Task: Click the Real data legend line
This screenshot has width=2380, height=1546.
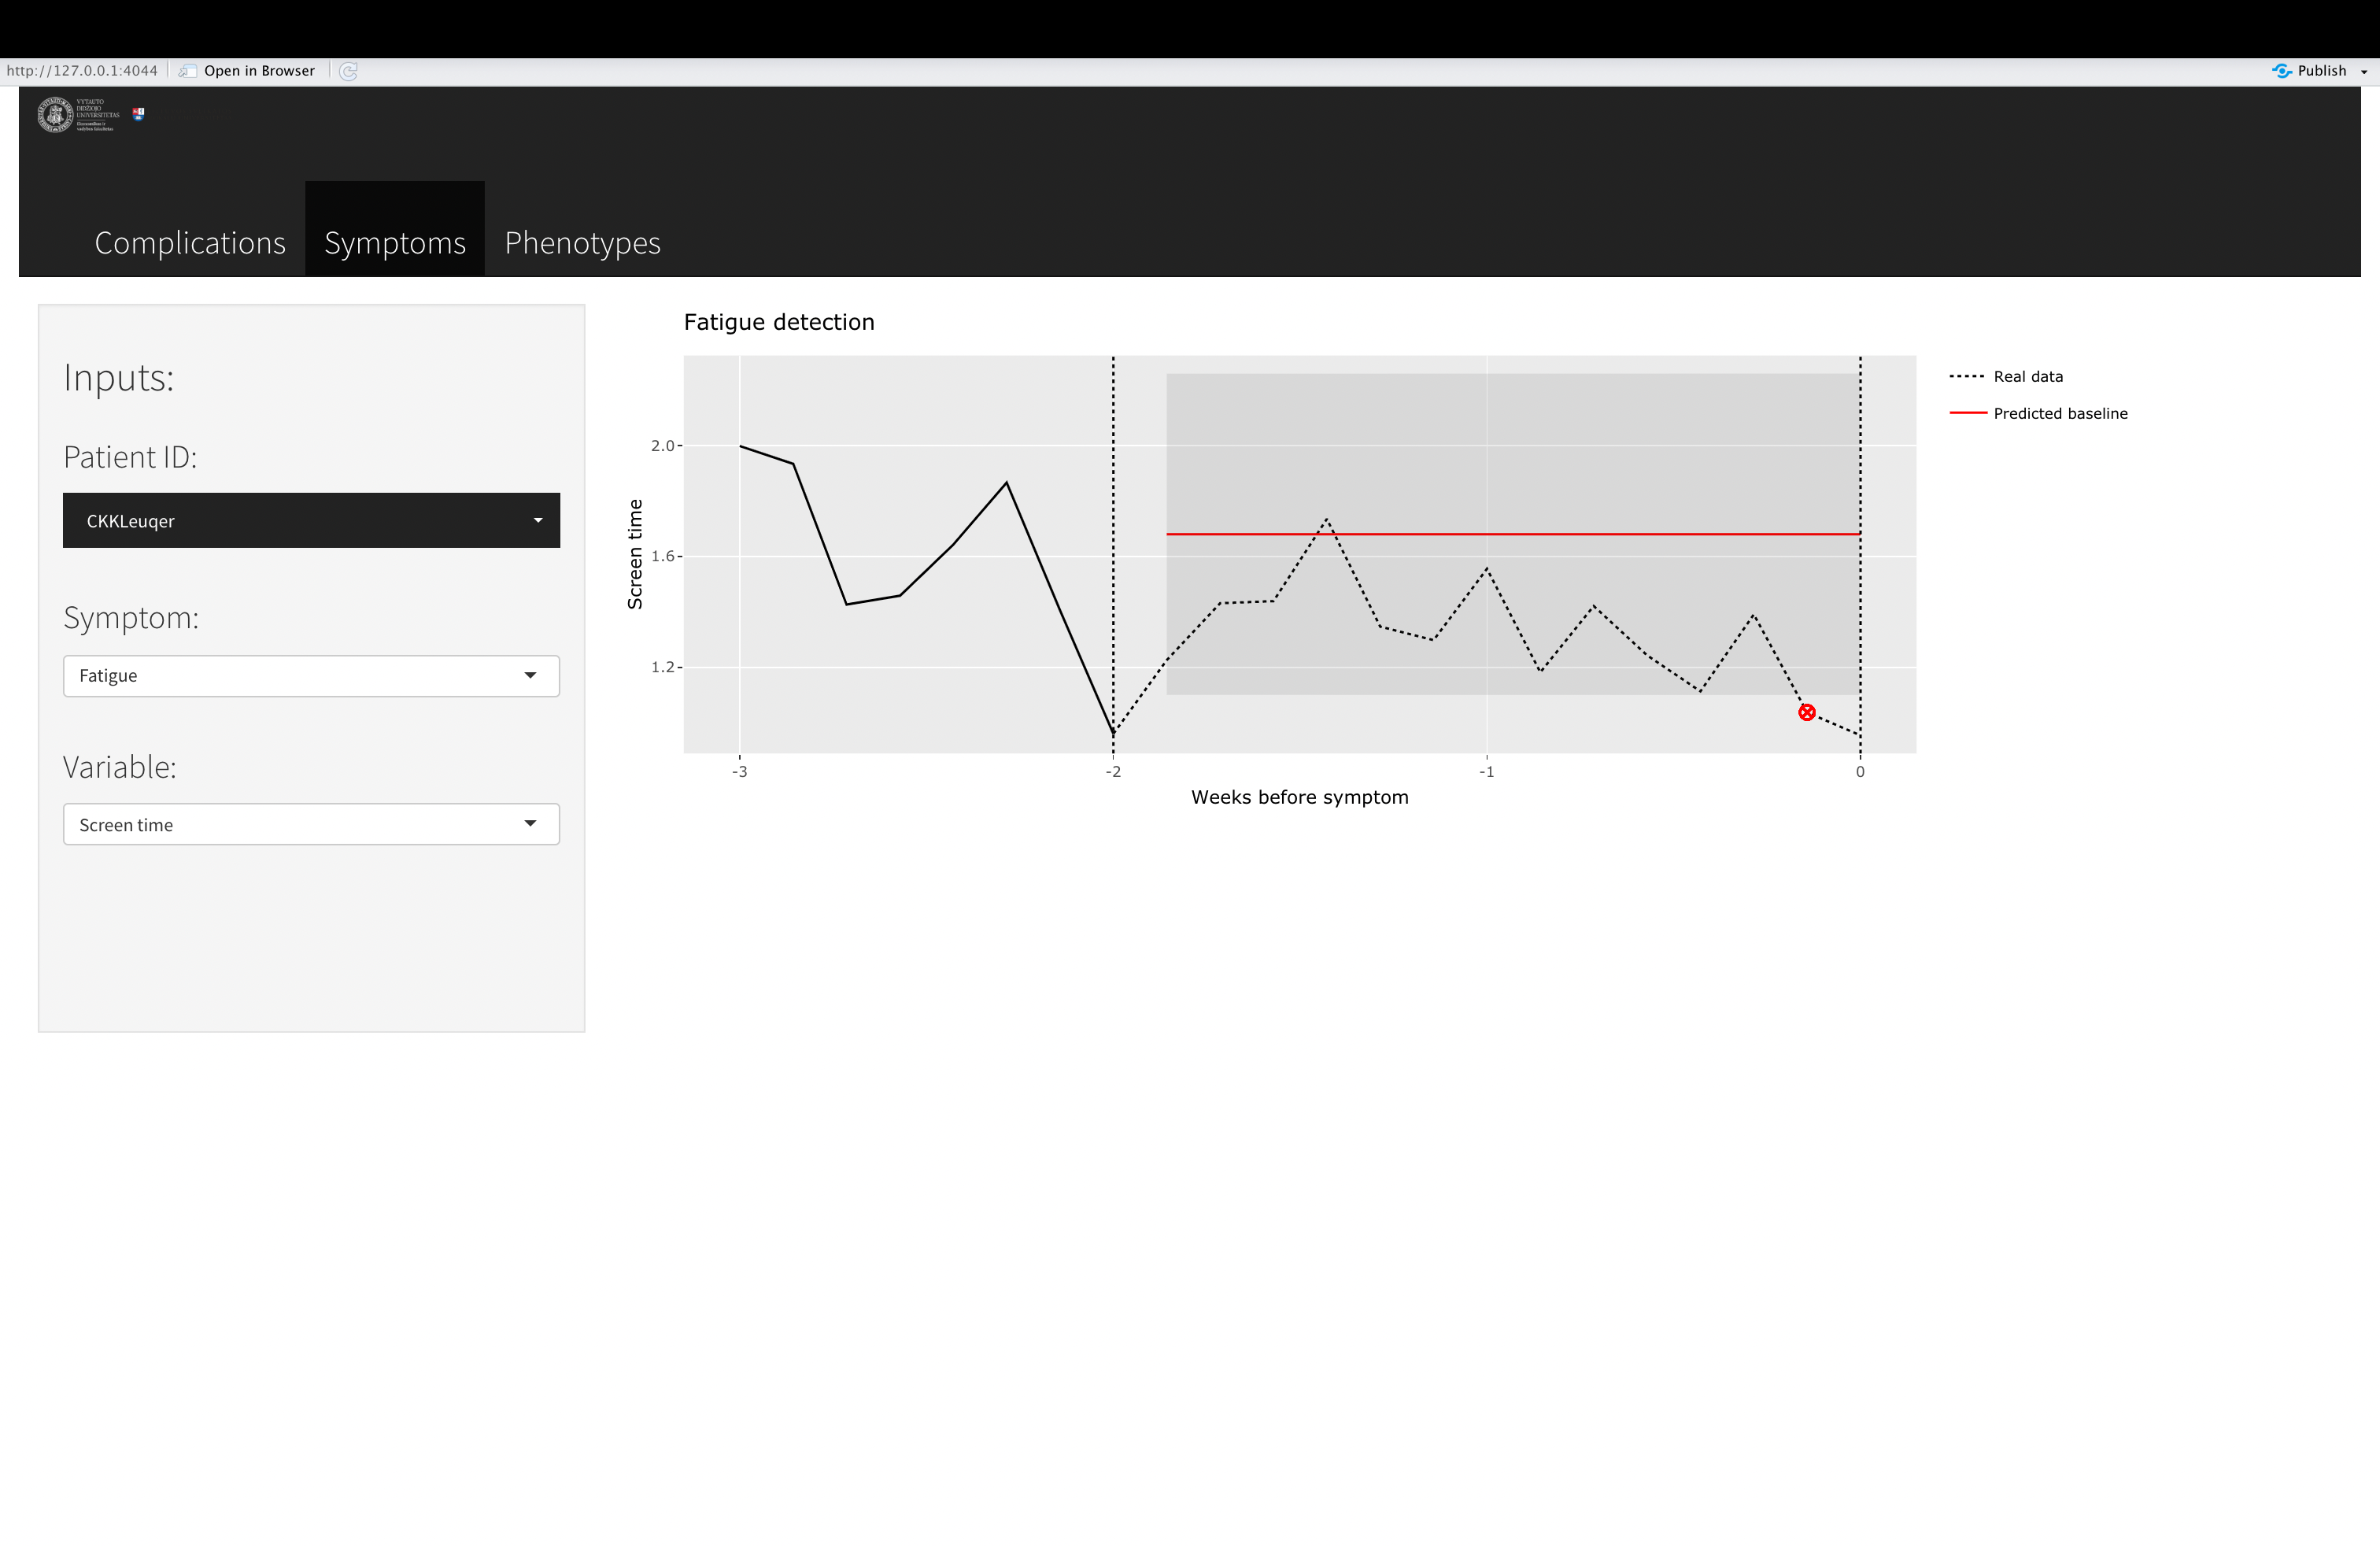Action: (x=1966, y=376)
